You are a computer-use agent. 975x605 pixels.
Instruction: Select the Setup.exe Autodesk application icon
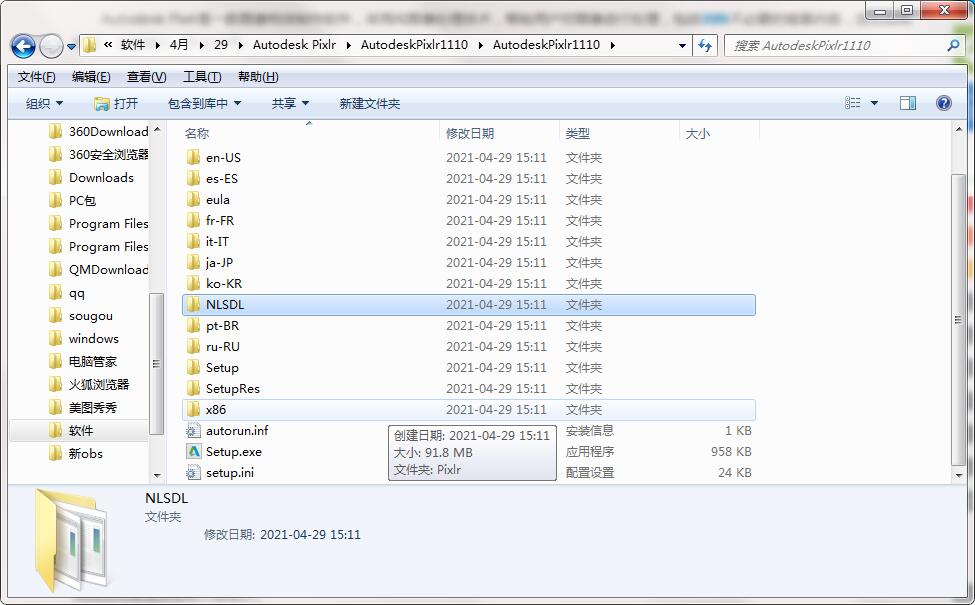pos(193,451)
